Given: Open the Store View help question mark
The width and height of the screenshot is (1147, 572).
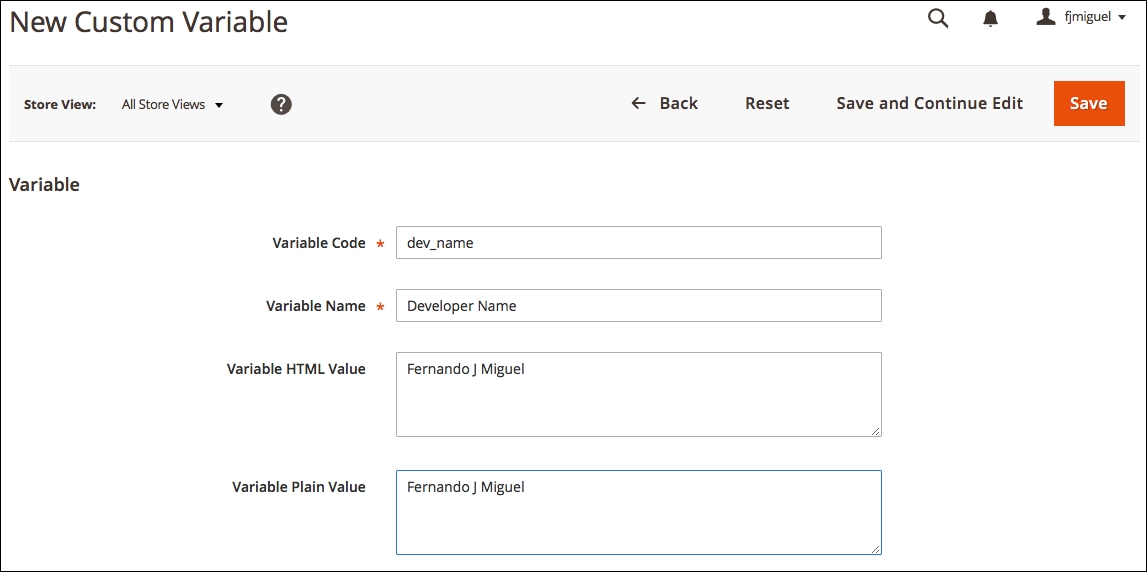Looking at the screenshot, I should point(281,104).
